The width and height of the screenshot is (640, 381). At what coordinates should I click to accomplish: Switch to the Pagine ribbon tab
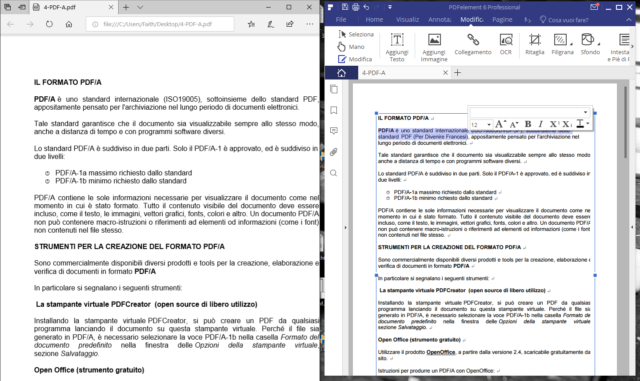click(x=502, y=20)
